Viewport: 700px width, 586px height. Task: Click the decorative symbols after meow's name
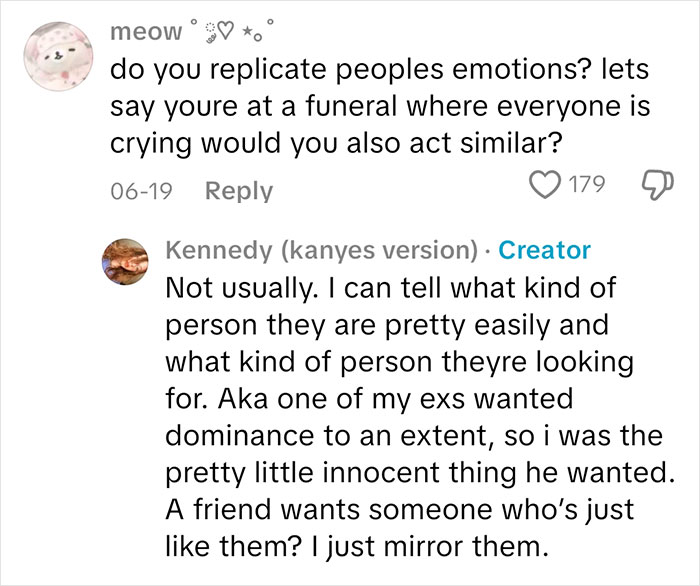click(x=233, y=30)
